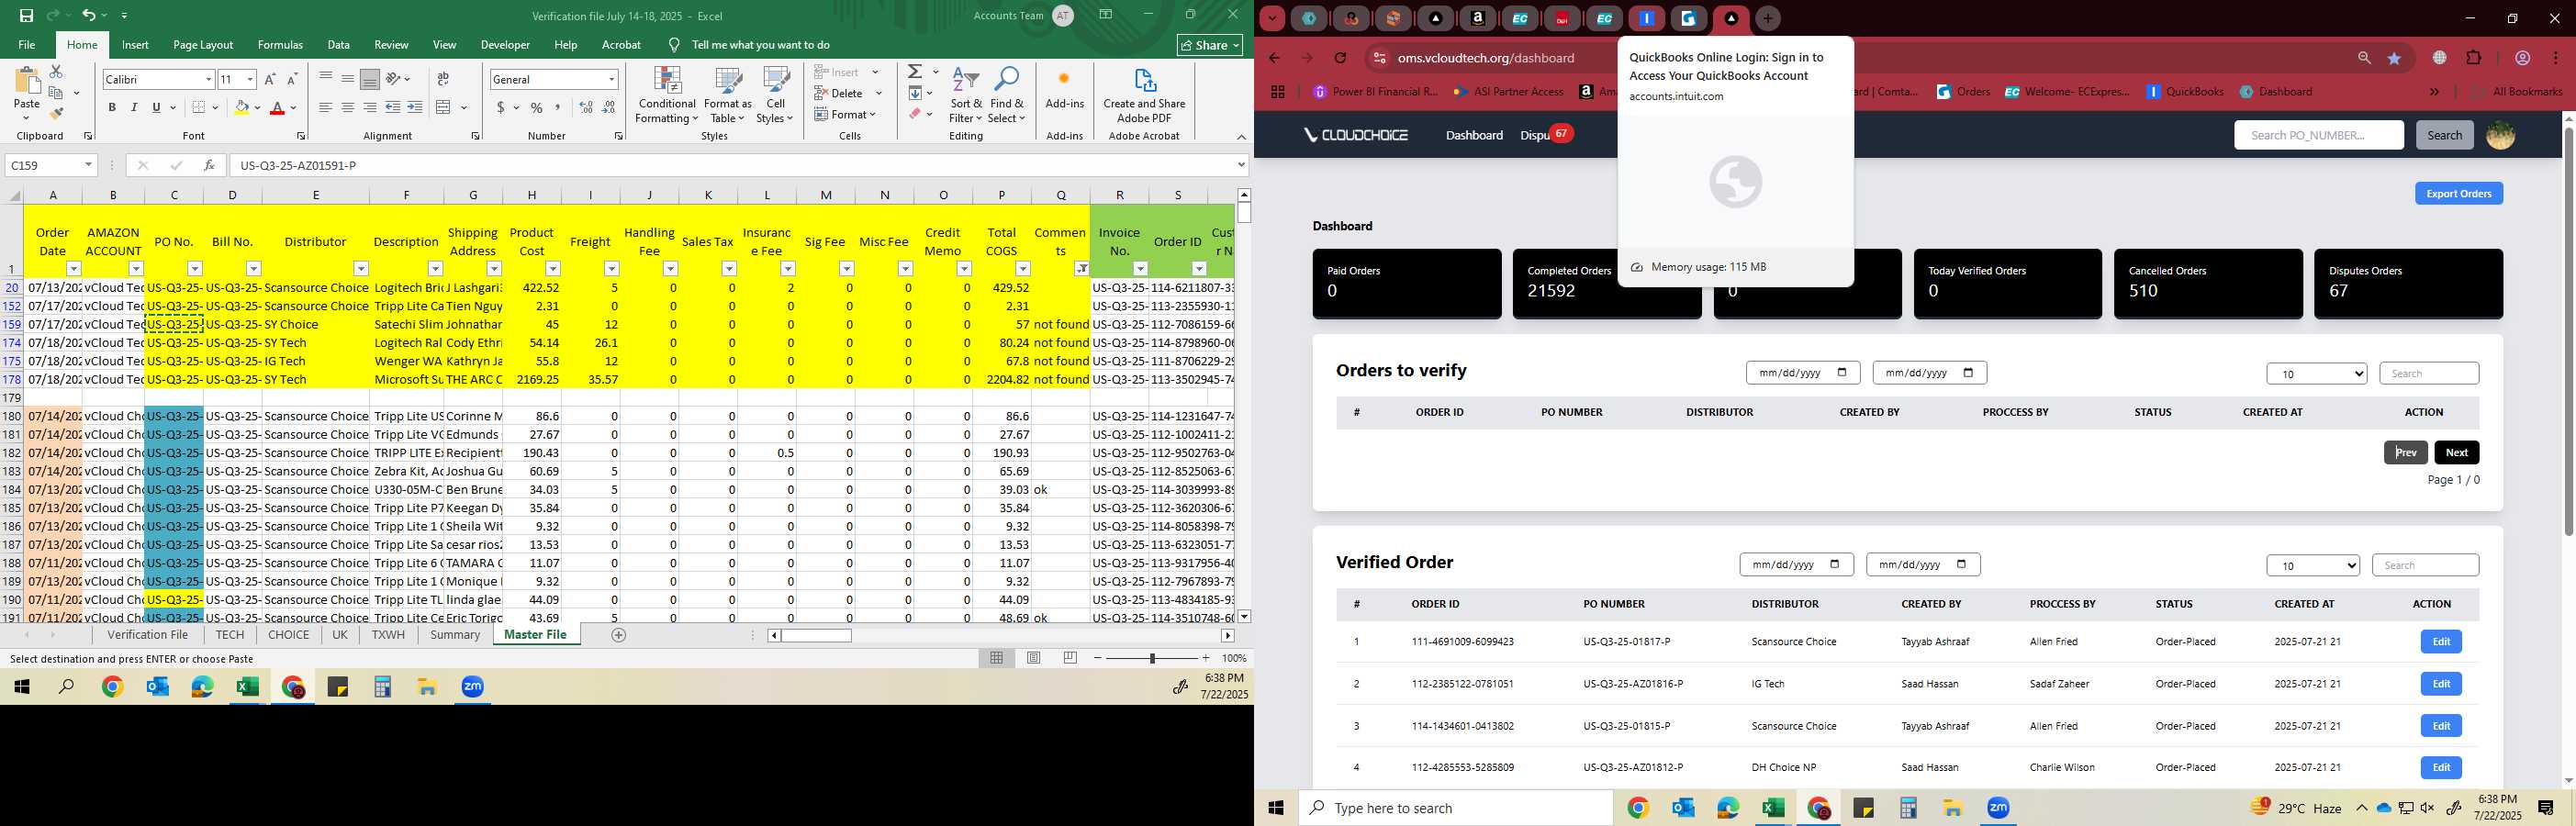This screenshot has width=2576, height=826.
Task: Open the Font name Calibri dropdown
Action: [x=208, y=79]
